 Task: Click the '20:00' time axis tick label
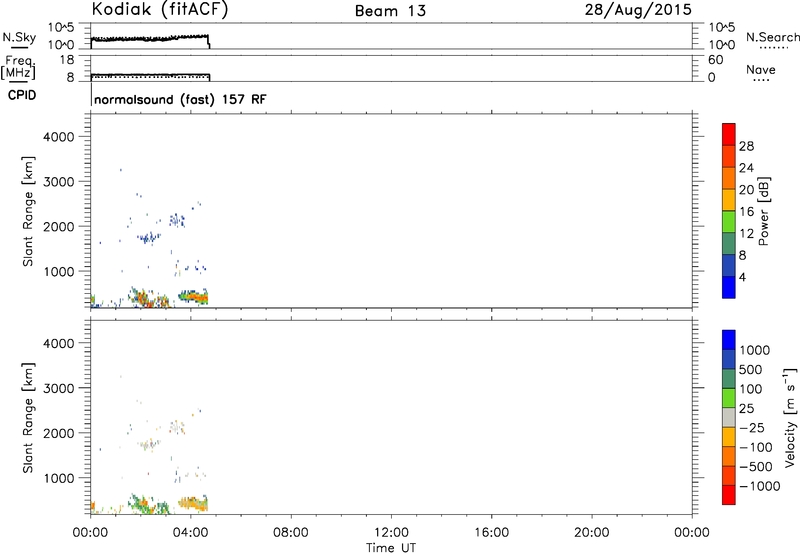[x=592, y=533]
